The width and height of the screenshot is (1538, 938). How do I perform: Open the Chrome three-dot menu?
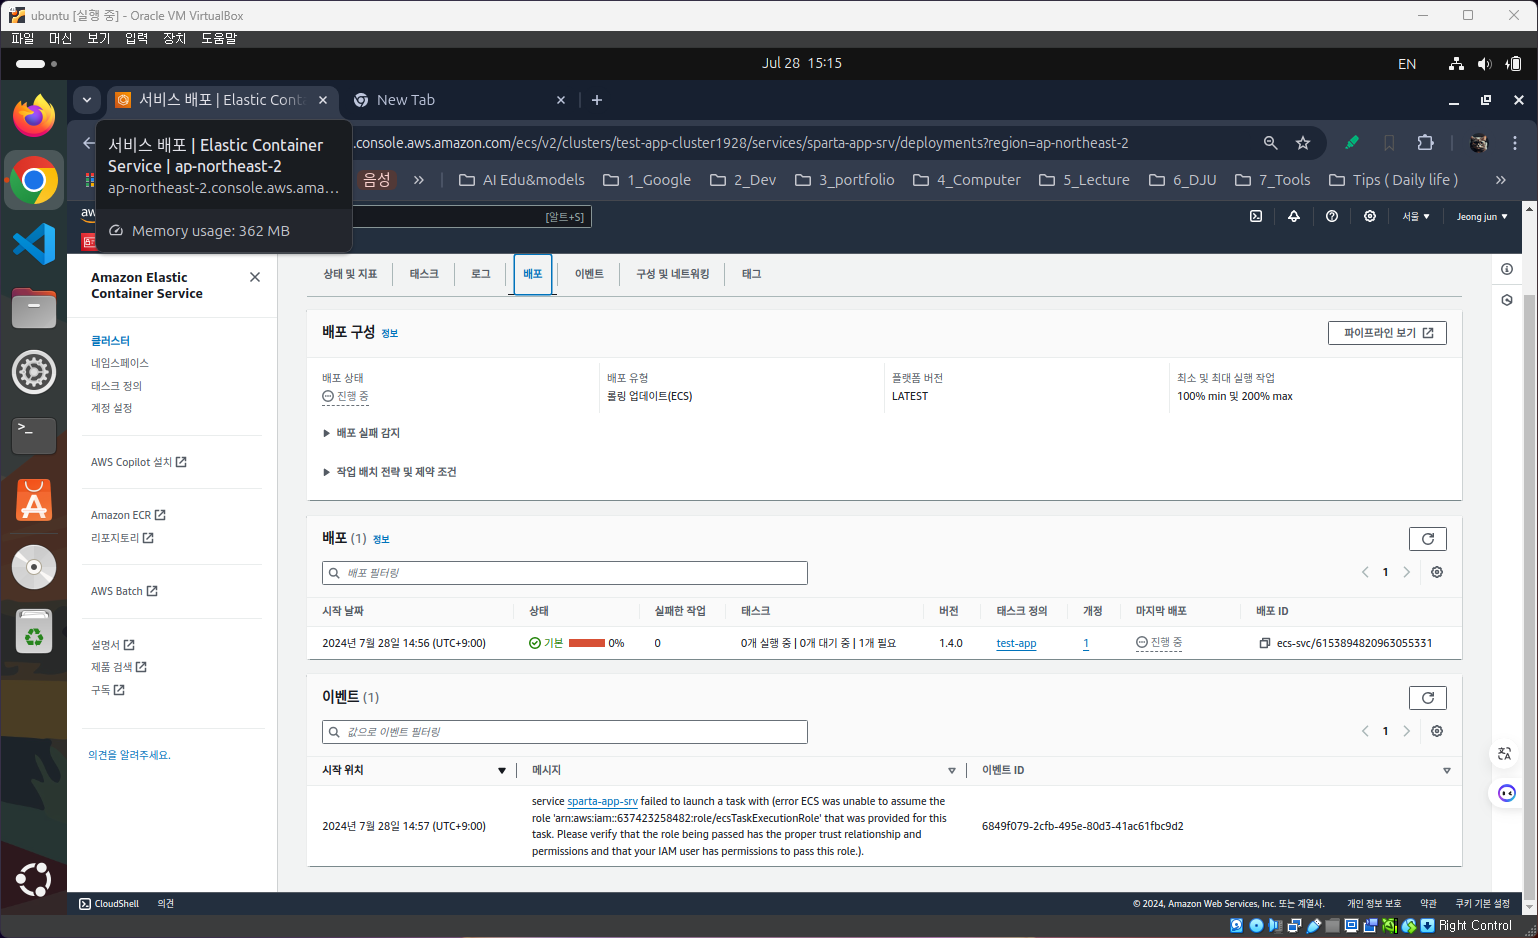point(1515,143)
